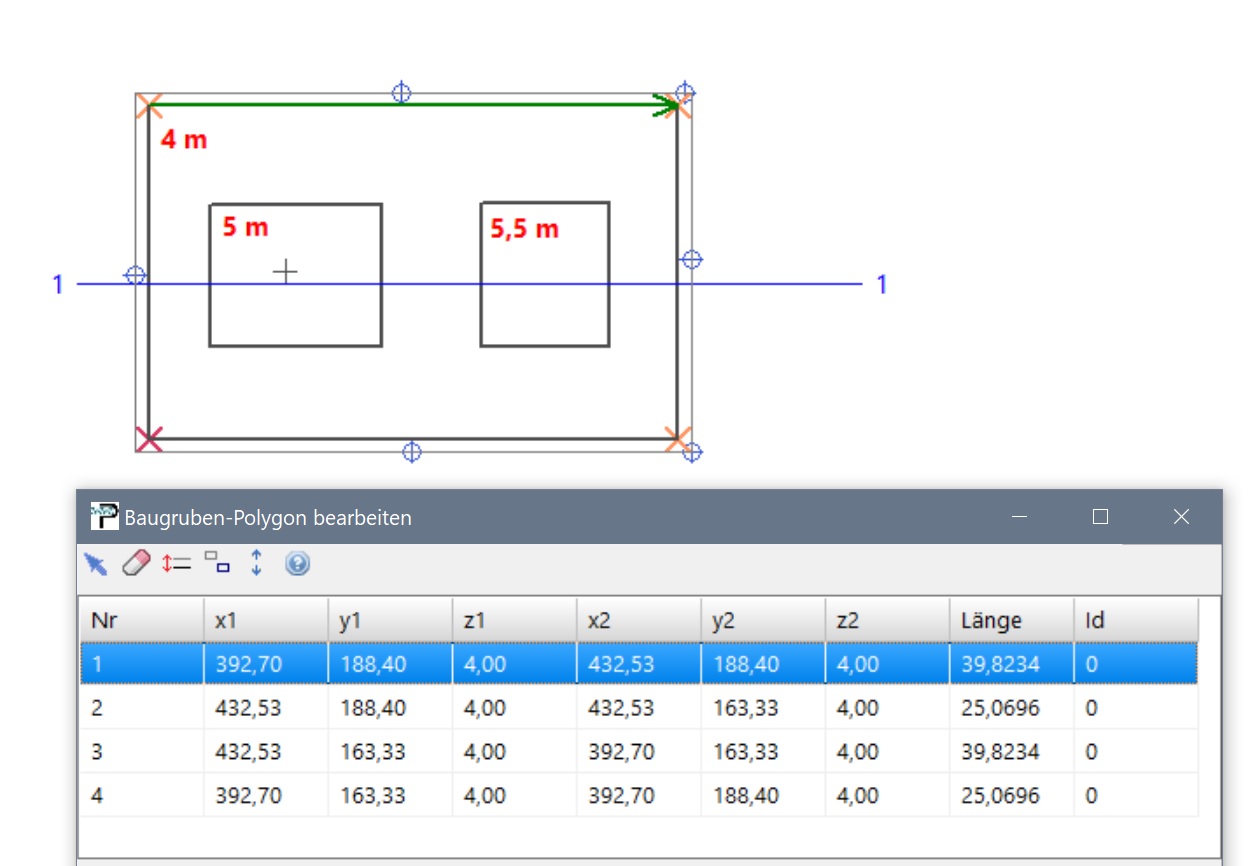Select the blue arrow pointer tool
Viewport: 1259px width, 866px height.
[x=96, y=564]
